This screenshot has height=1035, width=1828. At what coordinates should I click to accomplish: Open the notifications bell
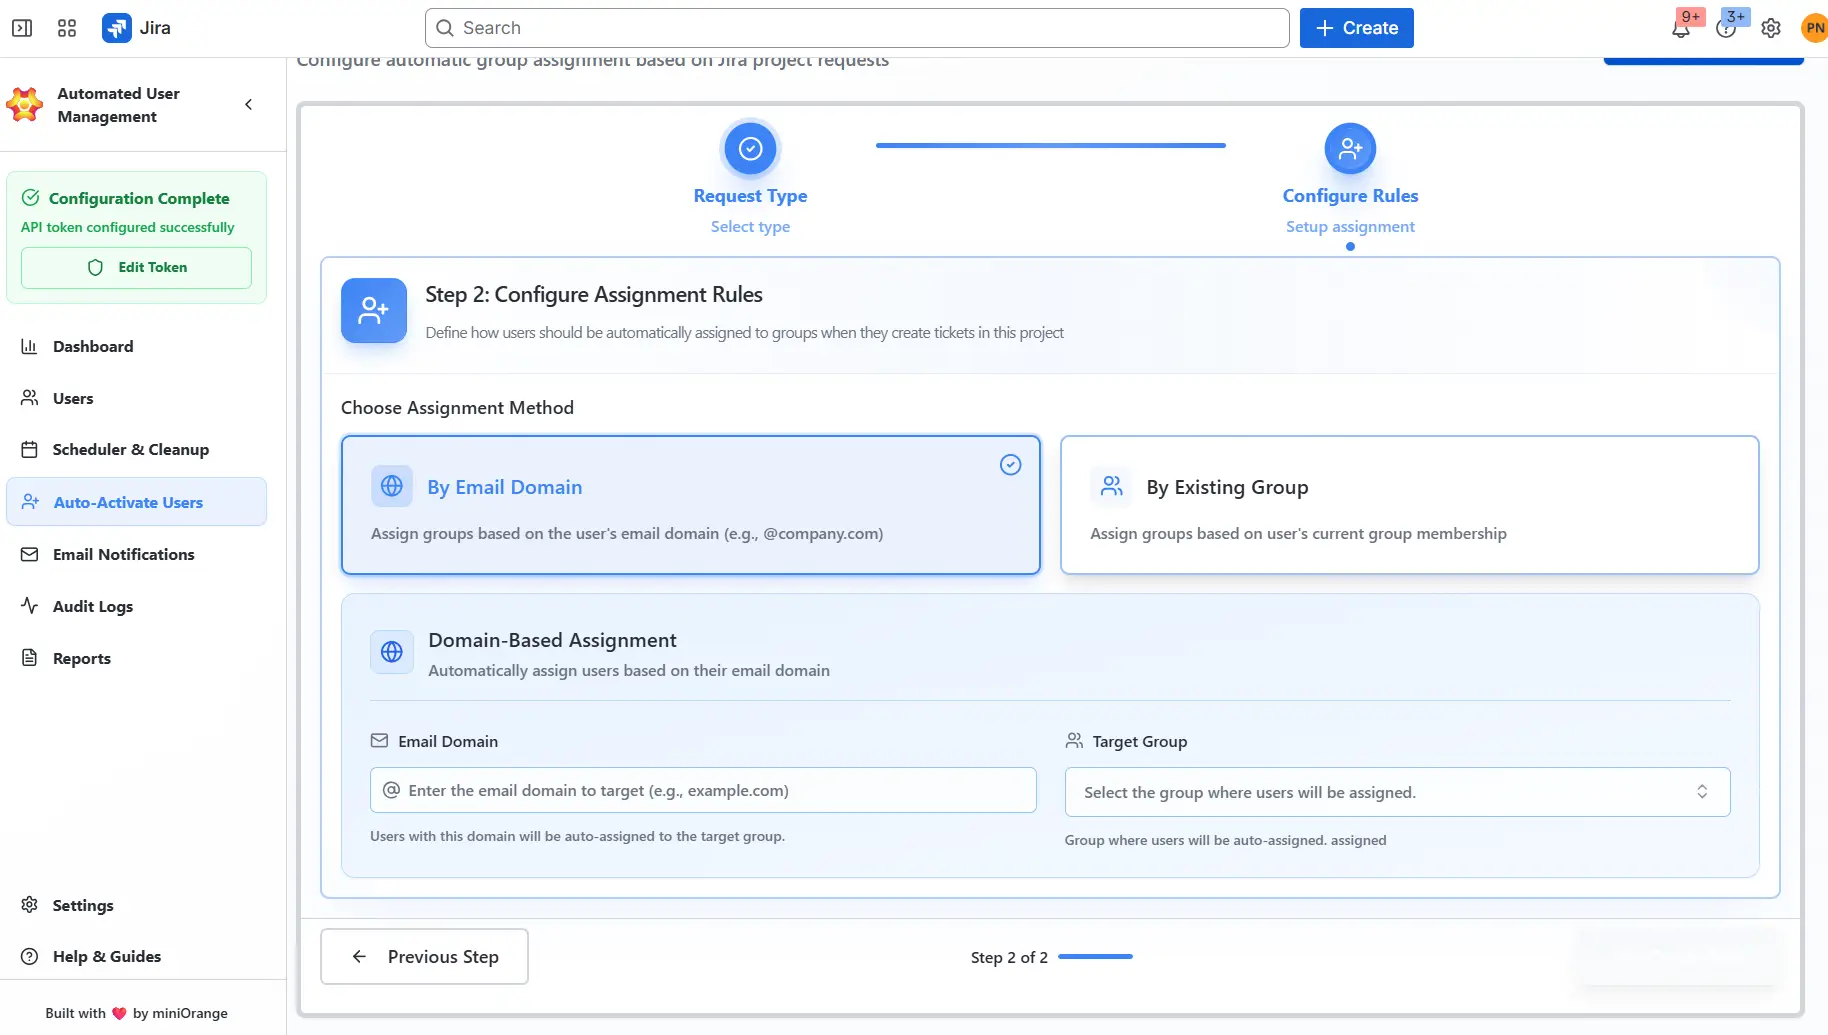pos(1681,28)
